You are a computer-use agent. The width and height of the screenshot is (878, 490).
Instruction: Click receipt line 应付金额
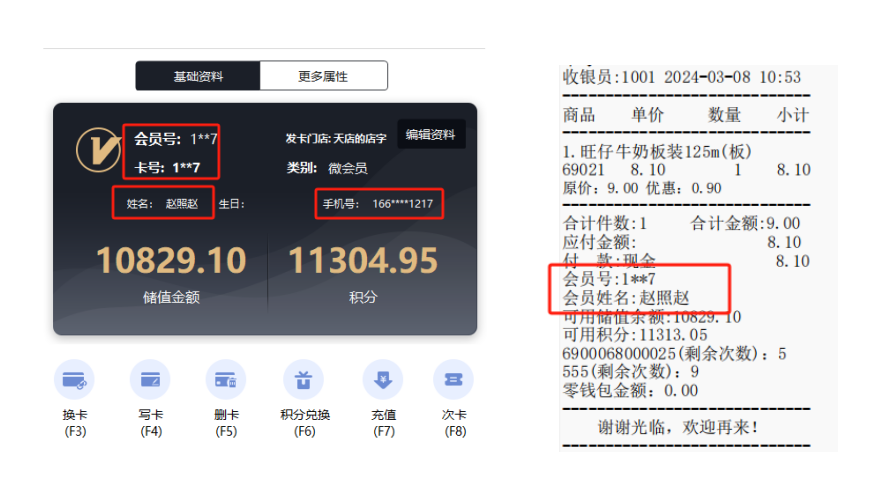(x=681, y=242)
